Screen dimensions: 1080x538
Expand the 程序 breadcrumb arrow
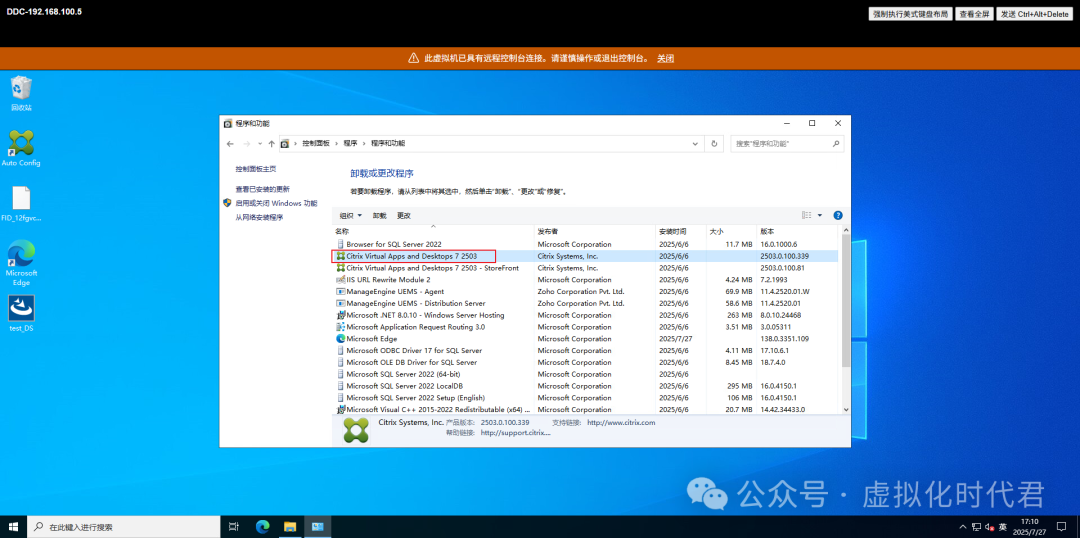(365, 144)
